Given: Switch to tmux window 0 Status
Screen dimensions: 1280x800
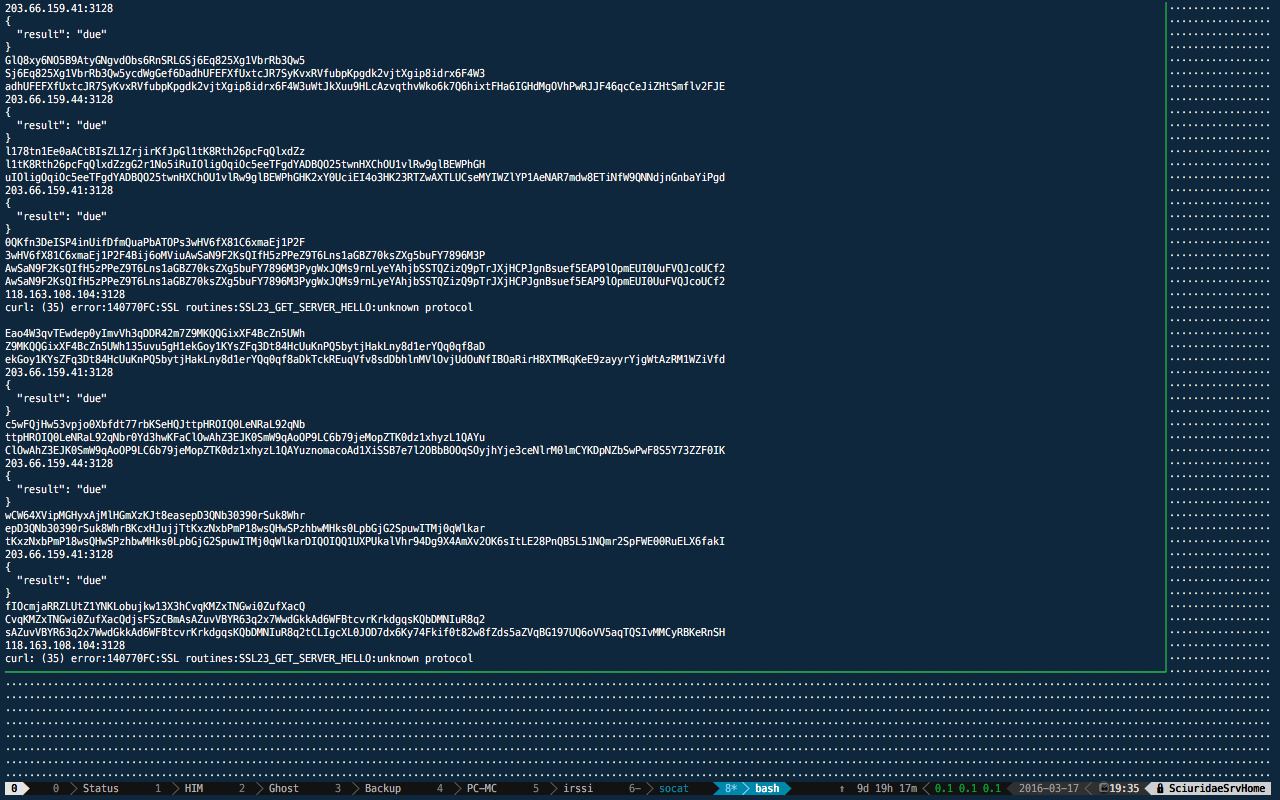Looking at the screenshot, I should pos(85,788).
